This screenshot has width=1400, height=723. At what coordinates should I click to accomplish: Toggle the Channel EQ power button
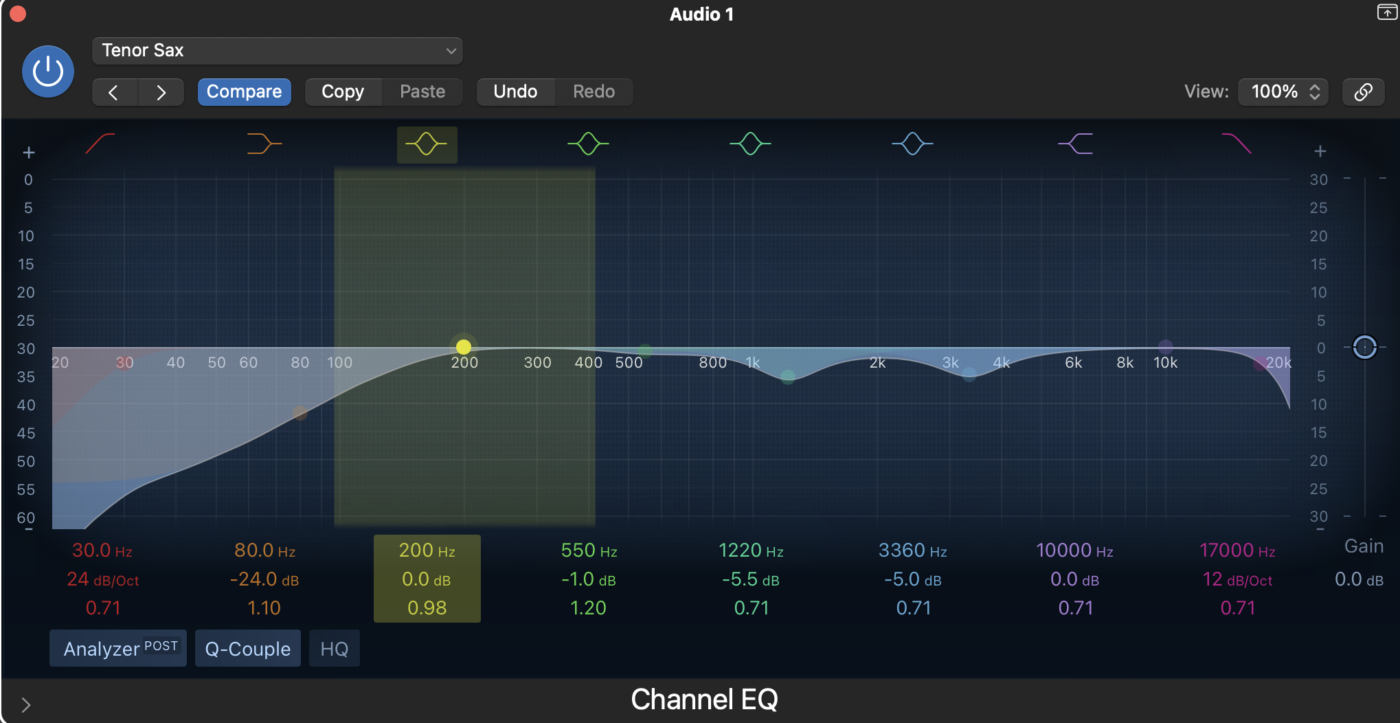[x=48, y=71]
